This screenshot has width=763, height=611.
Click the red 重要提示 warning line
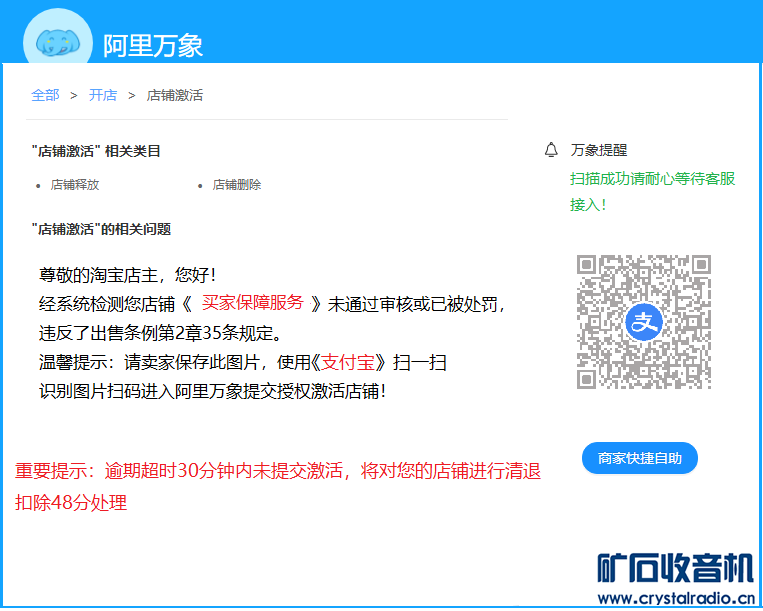coord(278,471)
